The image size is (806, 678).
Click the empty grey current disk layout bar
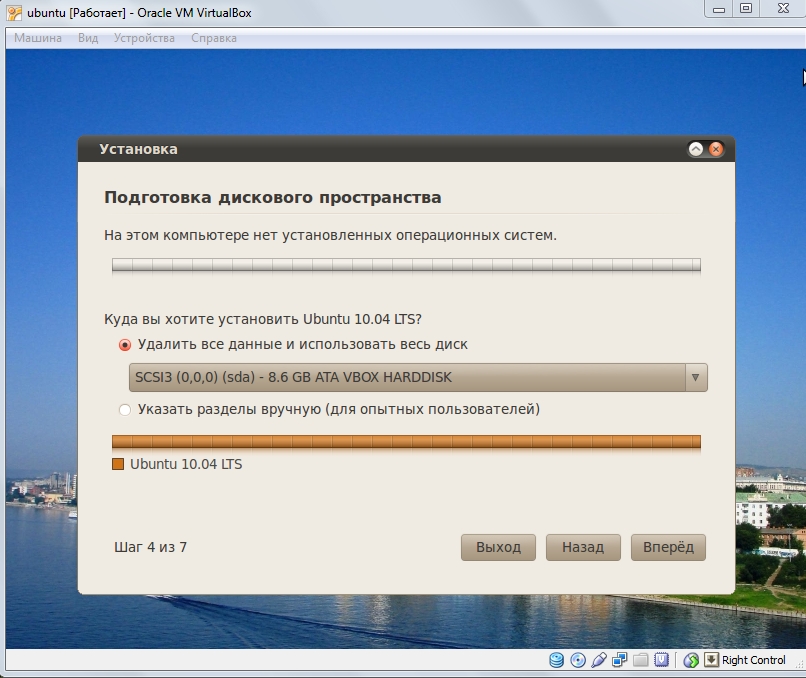[x=406, y=265]
